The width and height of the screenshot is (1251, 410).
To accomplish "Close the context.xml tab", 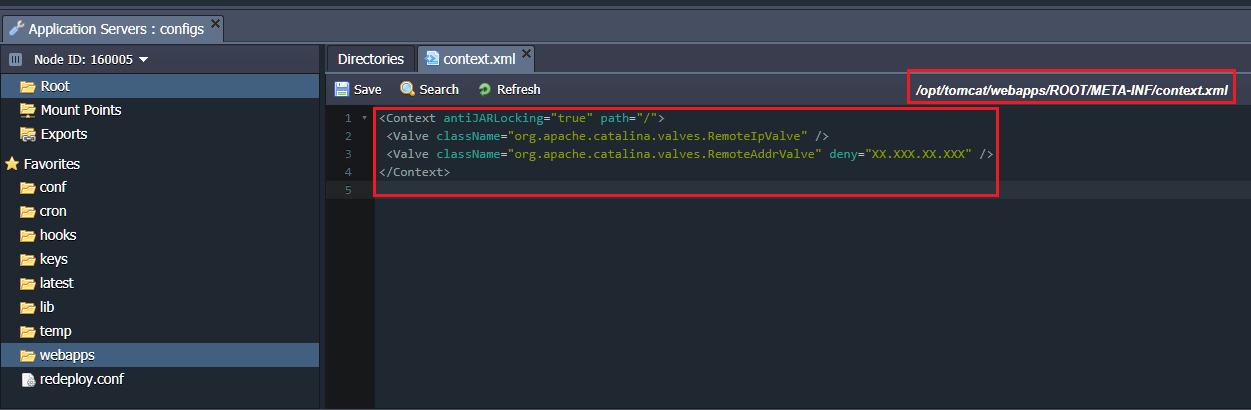I will click(x=526, y=53).
